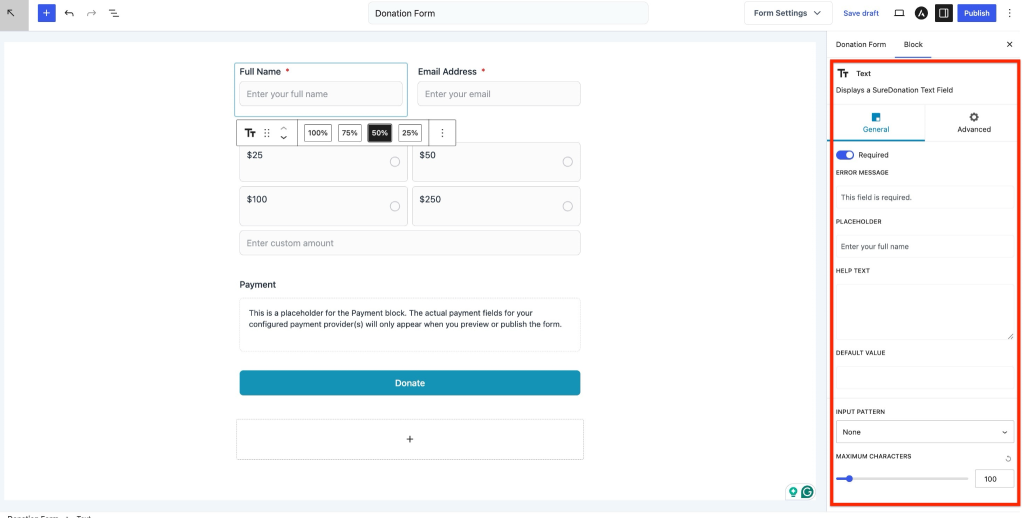1024x518 pixels.
Task: Click the Save draft link
Action: coord(861,13)
